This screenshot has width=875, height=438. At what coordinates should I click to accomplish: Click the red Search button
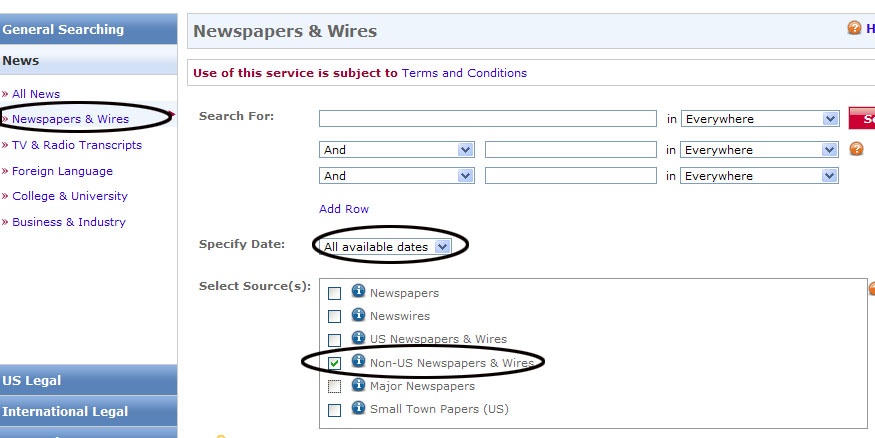(x=862, y=118)
